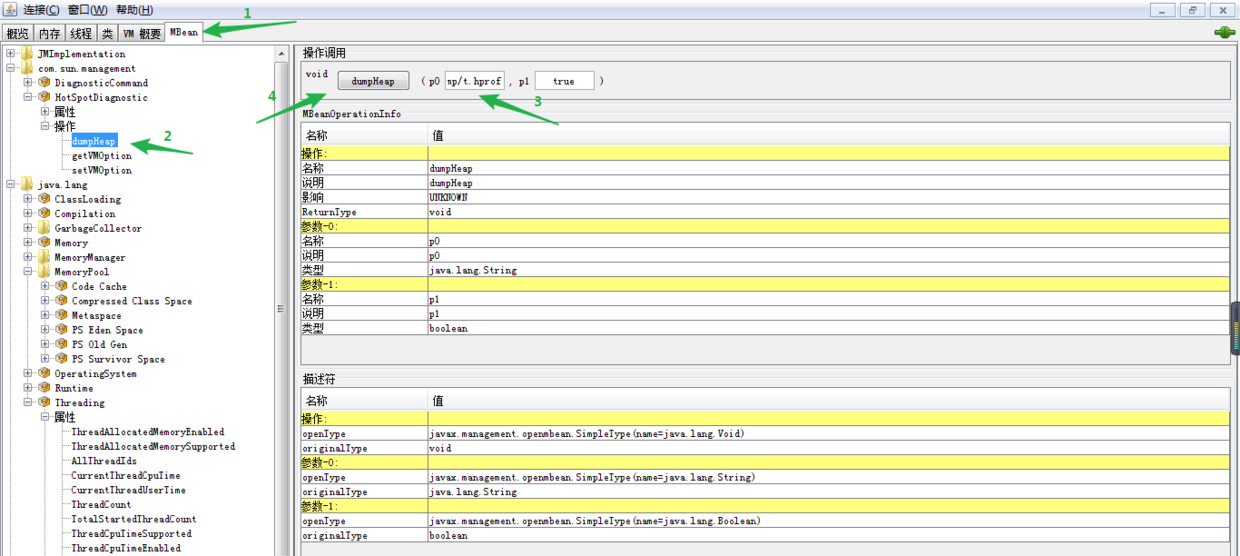Click the PS Eden Space bean icon

[61, 330]
